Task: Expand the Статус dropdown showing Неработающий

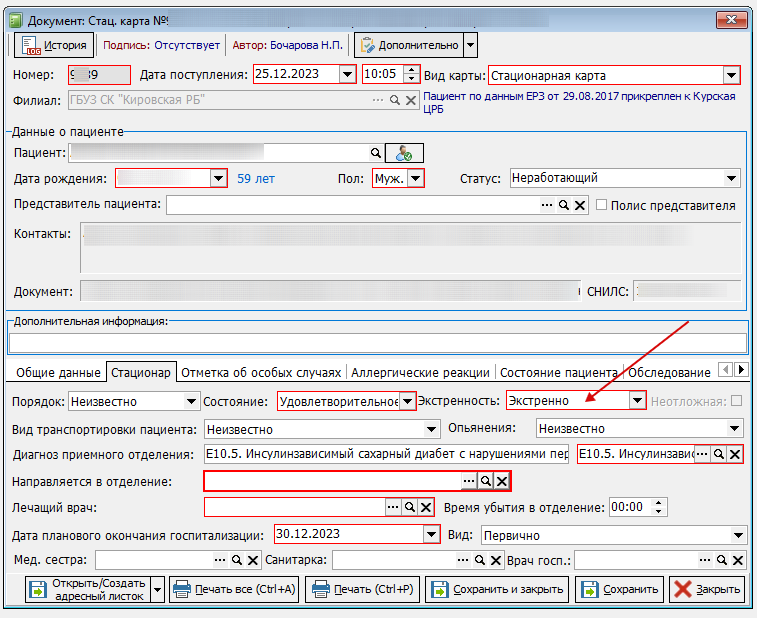Action: click(x=731, y=178)
